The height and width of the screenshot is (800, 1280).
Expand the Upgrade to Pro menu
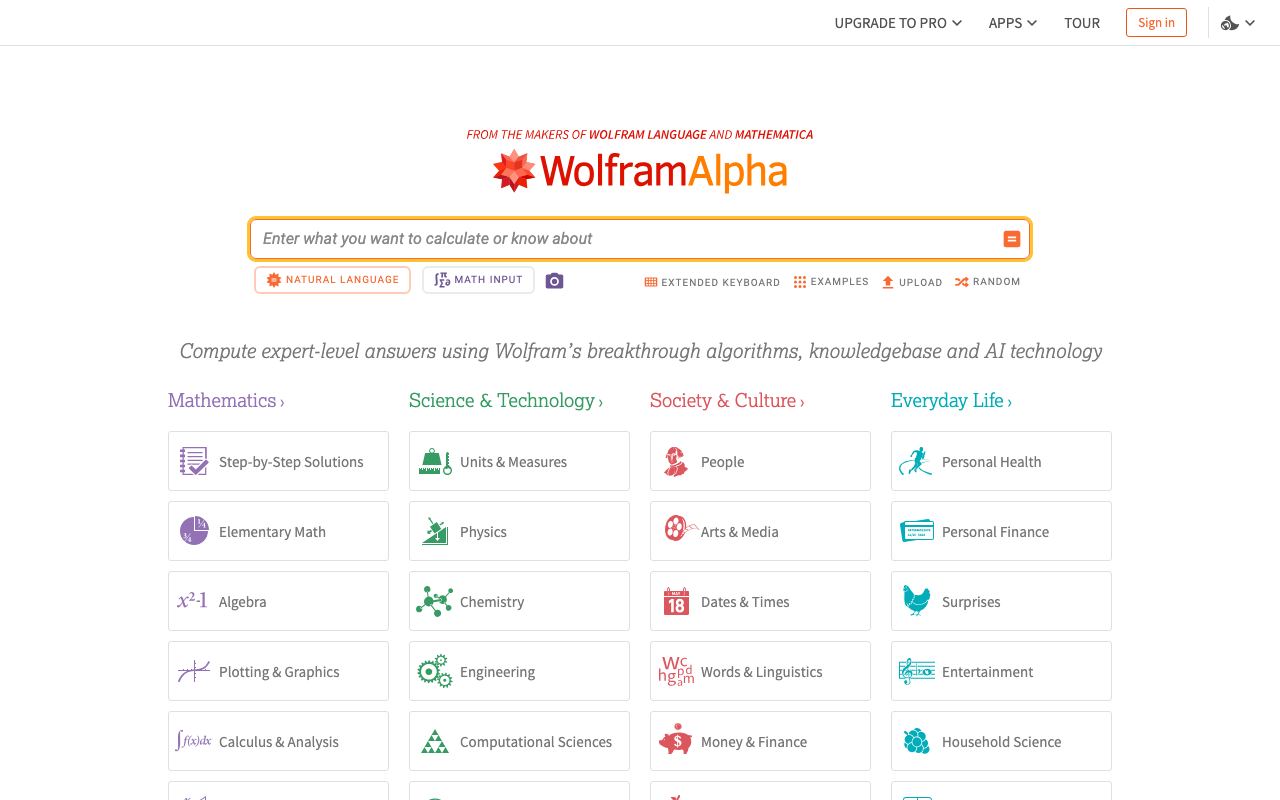(898, 23)
